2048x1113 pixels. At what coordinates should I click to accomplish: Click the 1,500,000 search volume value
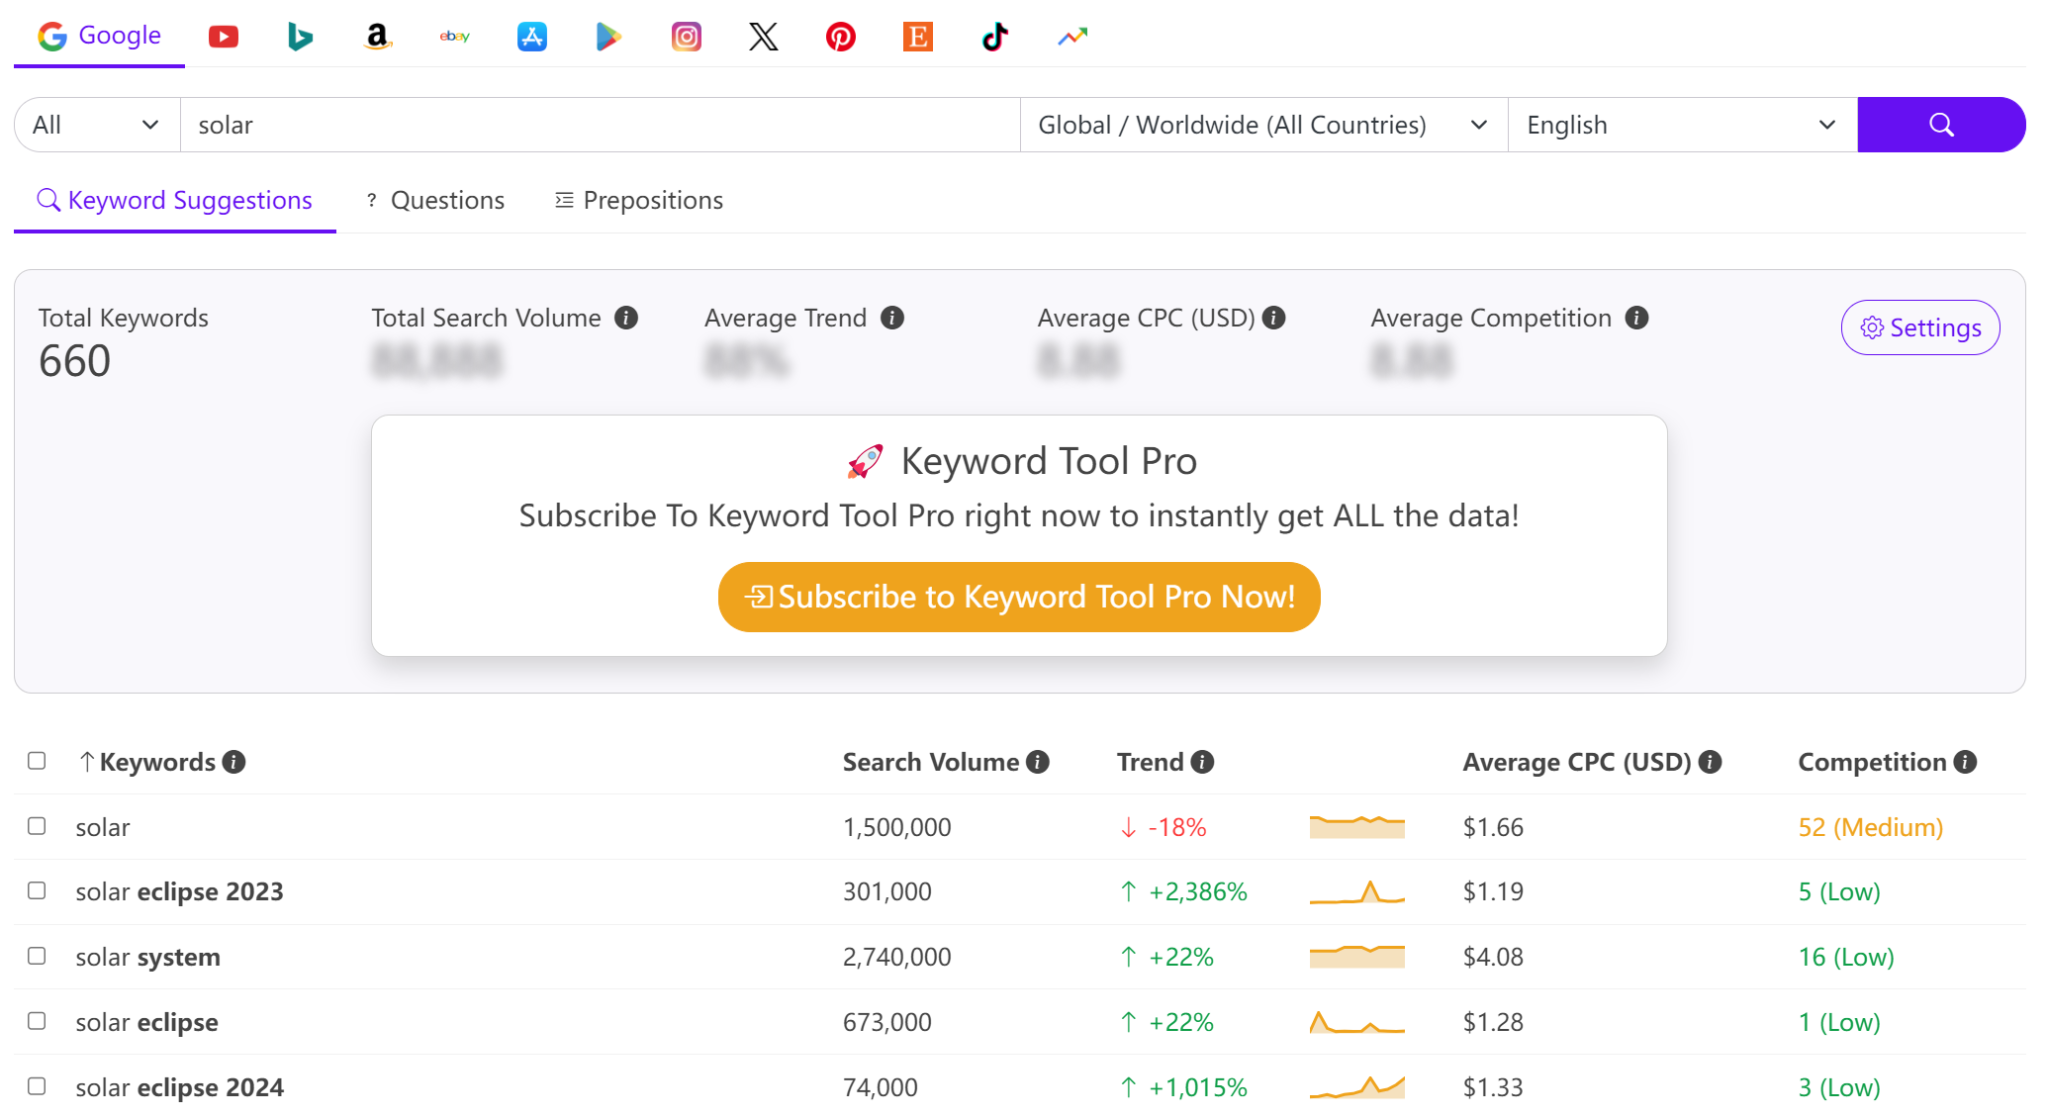click(x=897, y=827)
